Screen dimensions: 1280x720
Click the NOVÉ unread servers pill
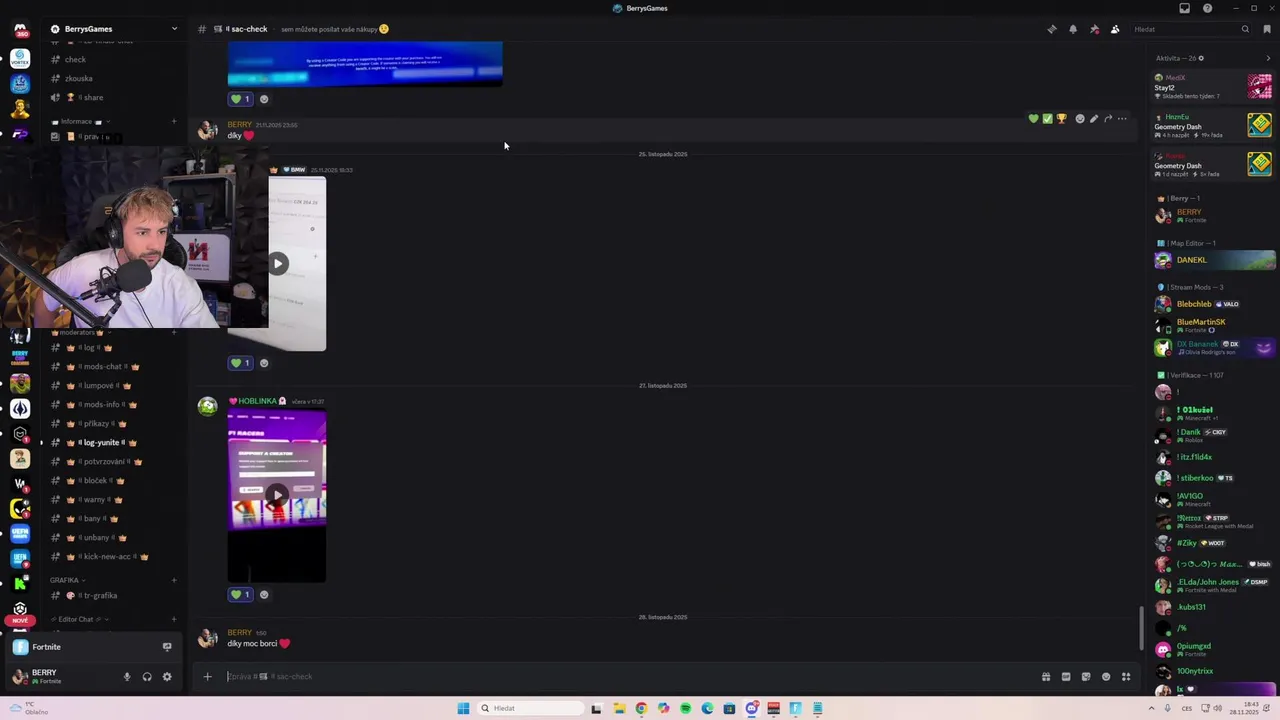(20, 620)
